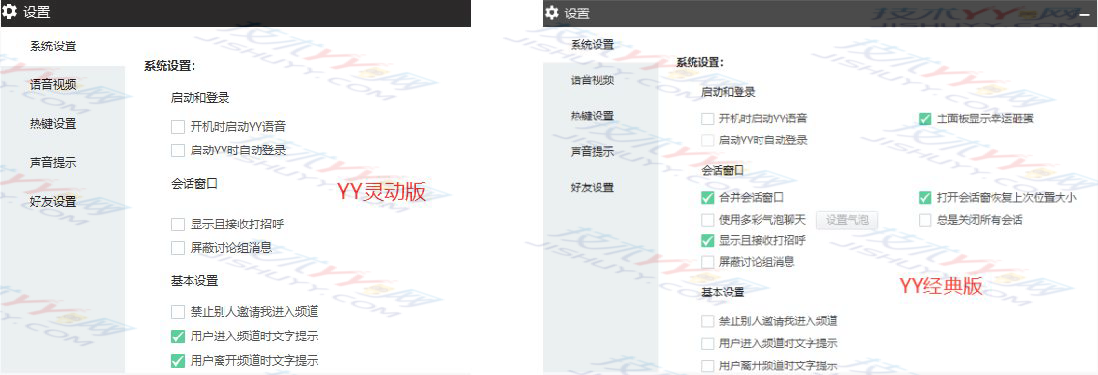Enable 启动YY时自动登录 in left window
Screen dimensions: 1098x375
click(x=178, y=150)
